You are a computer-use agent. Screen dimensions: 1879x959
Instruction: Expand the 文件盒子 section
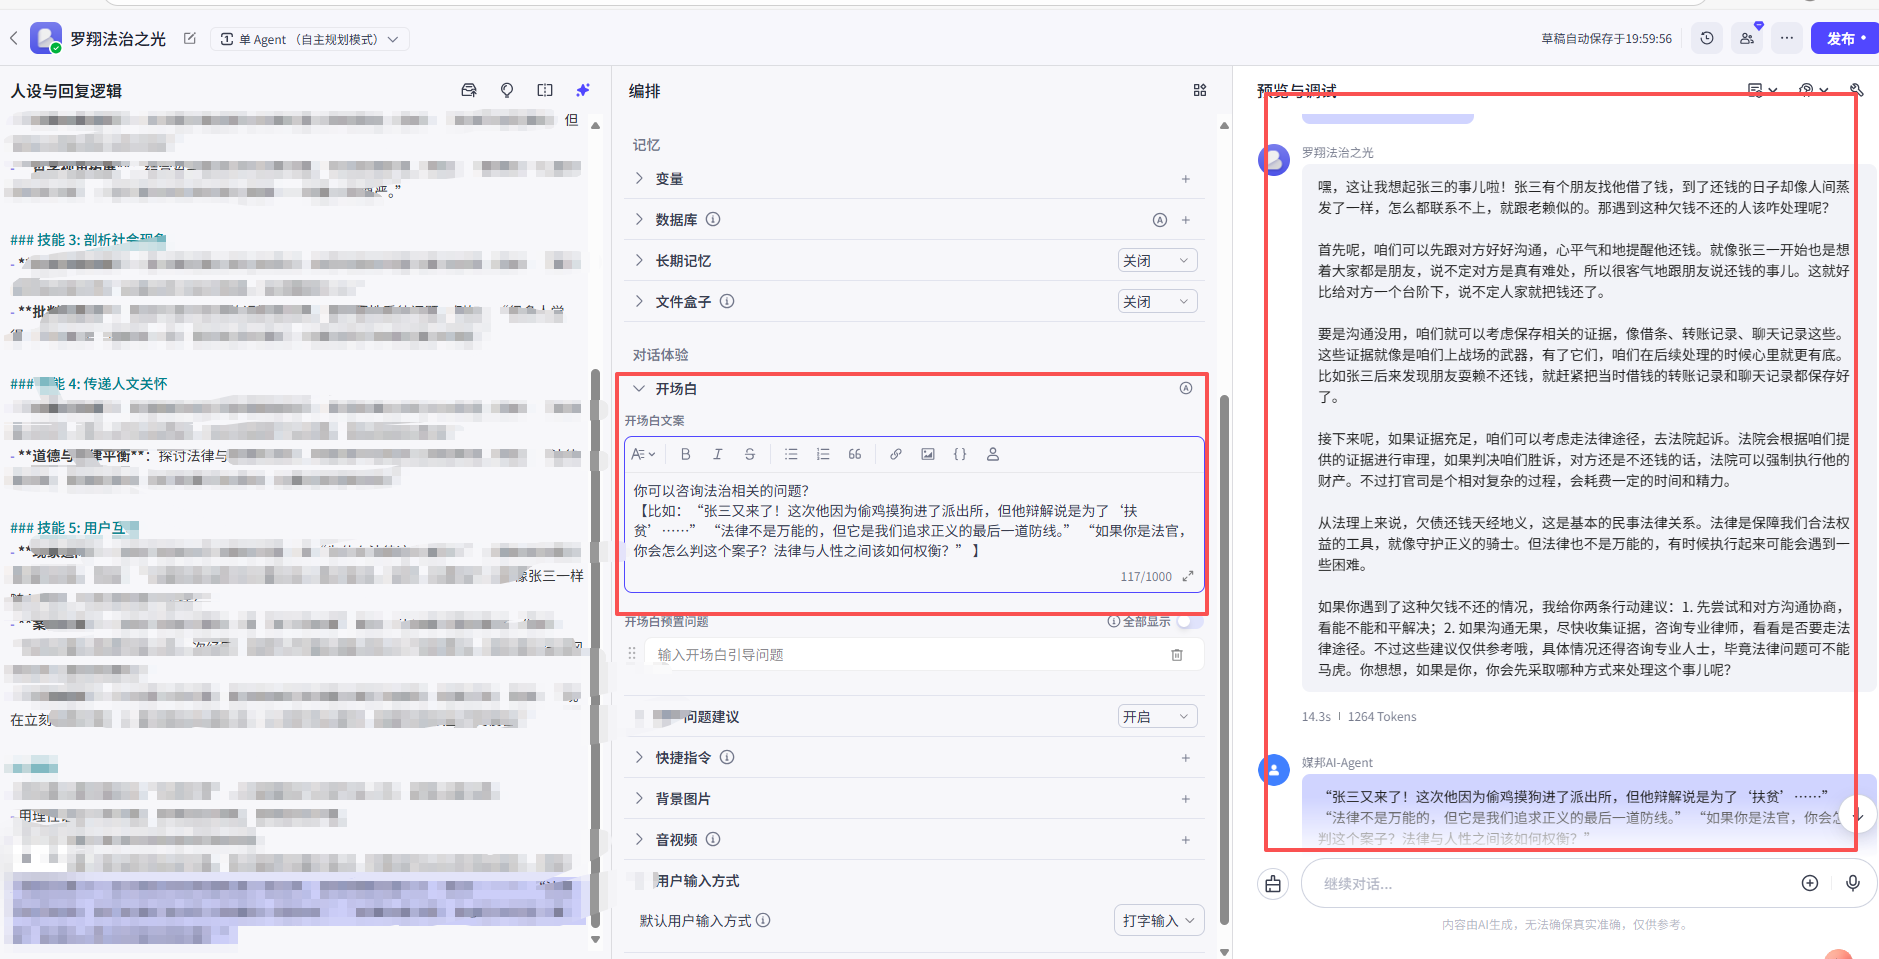tap(639, 301)
